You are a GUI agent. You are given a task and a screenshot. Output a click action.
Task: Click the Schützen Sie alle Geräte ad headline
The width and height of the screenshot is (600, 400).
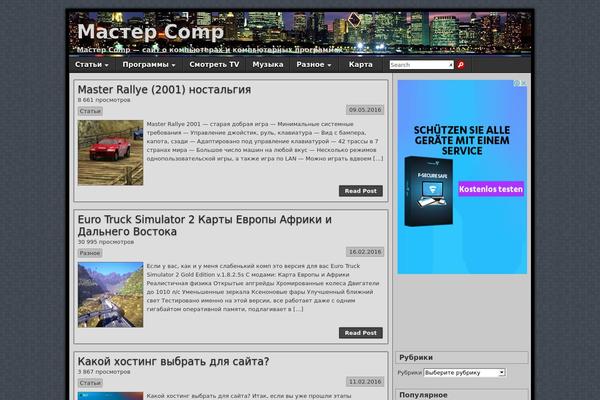point(462,140)
